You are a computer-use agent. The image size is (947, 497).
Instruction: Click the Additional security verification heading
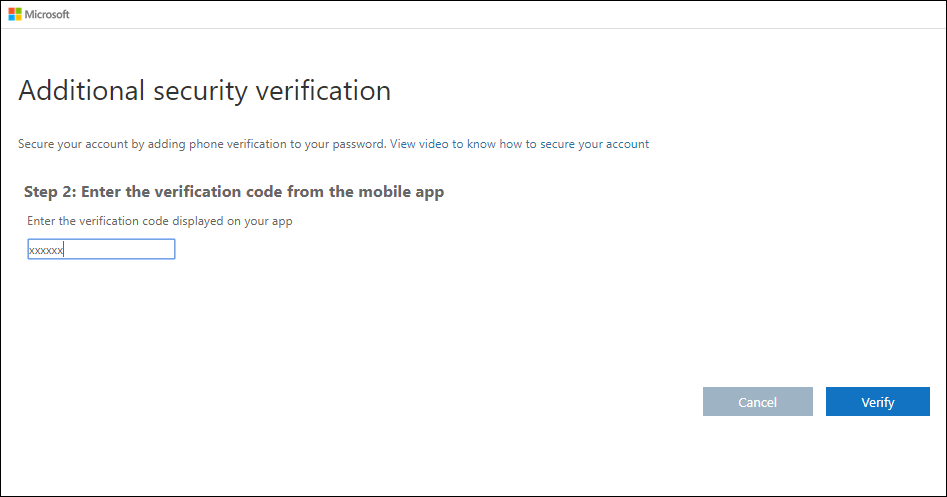pos(204,91)
